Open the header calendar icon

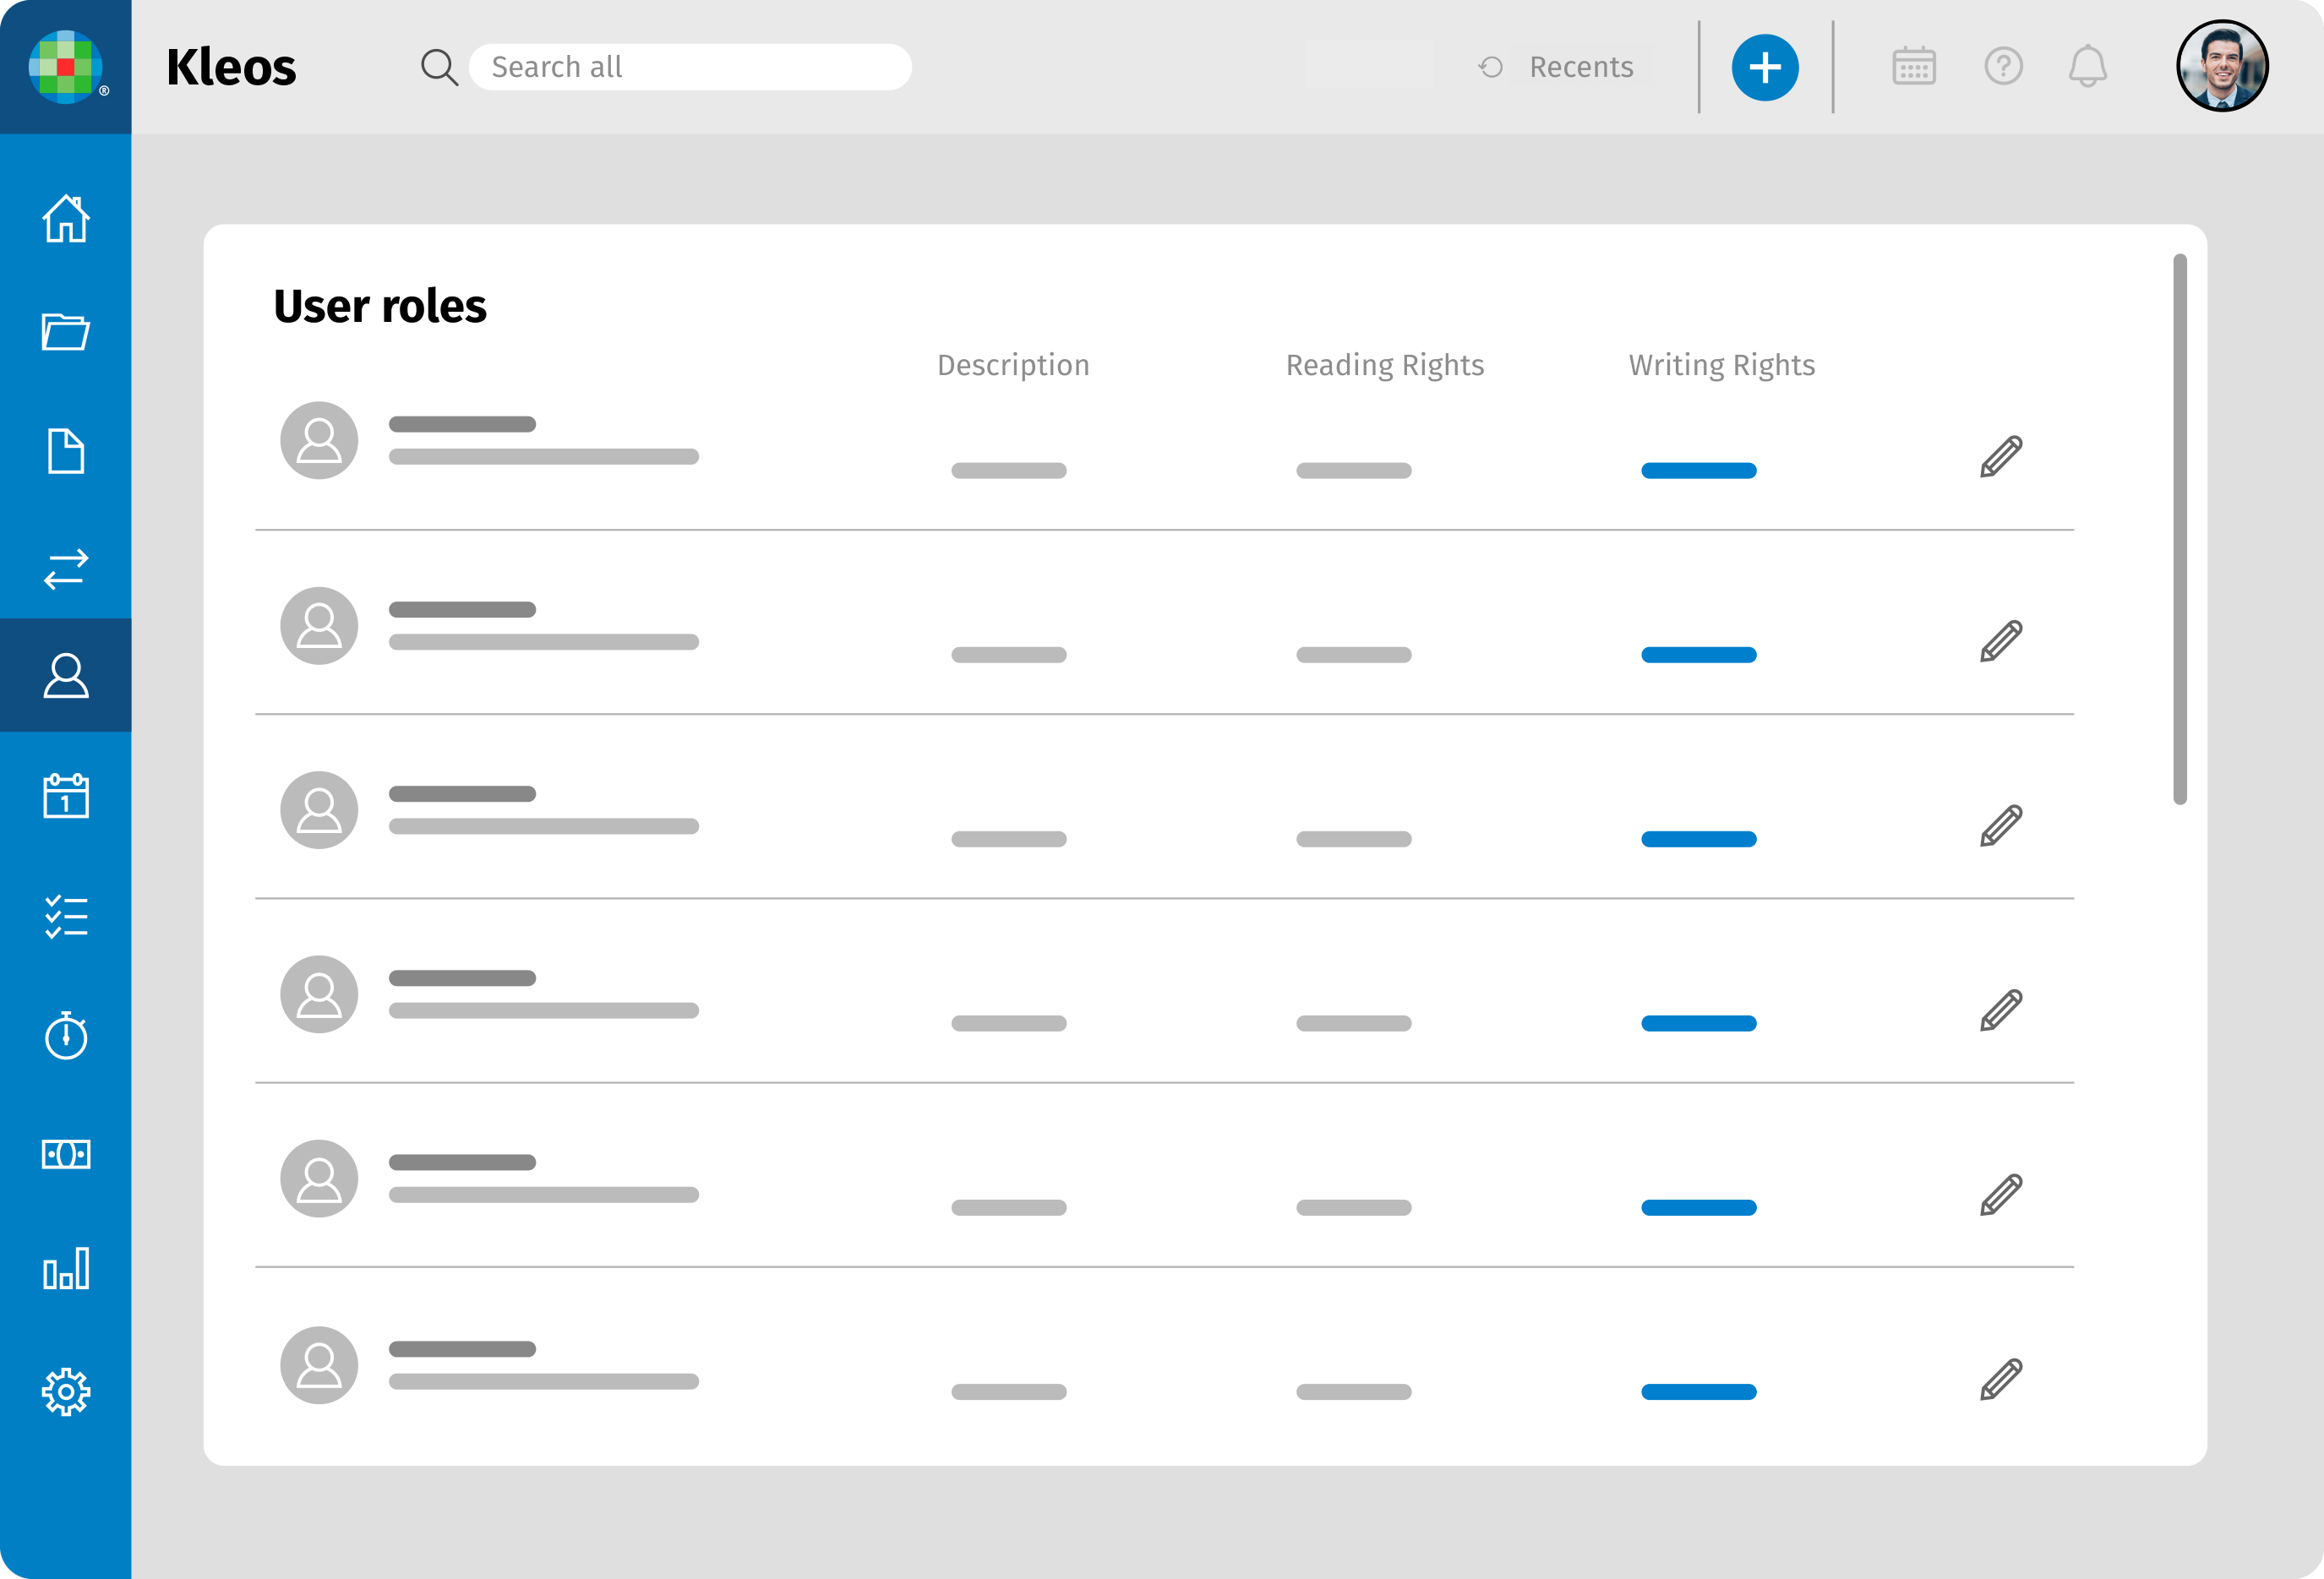coord(1914,67)
